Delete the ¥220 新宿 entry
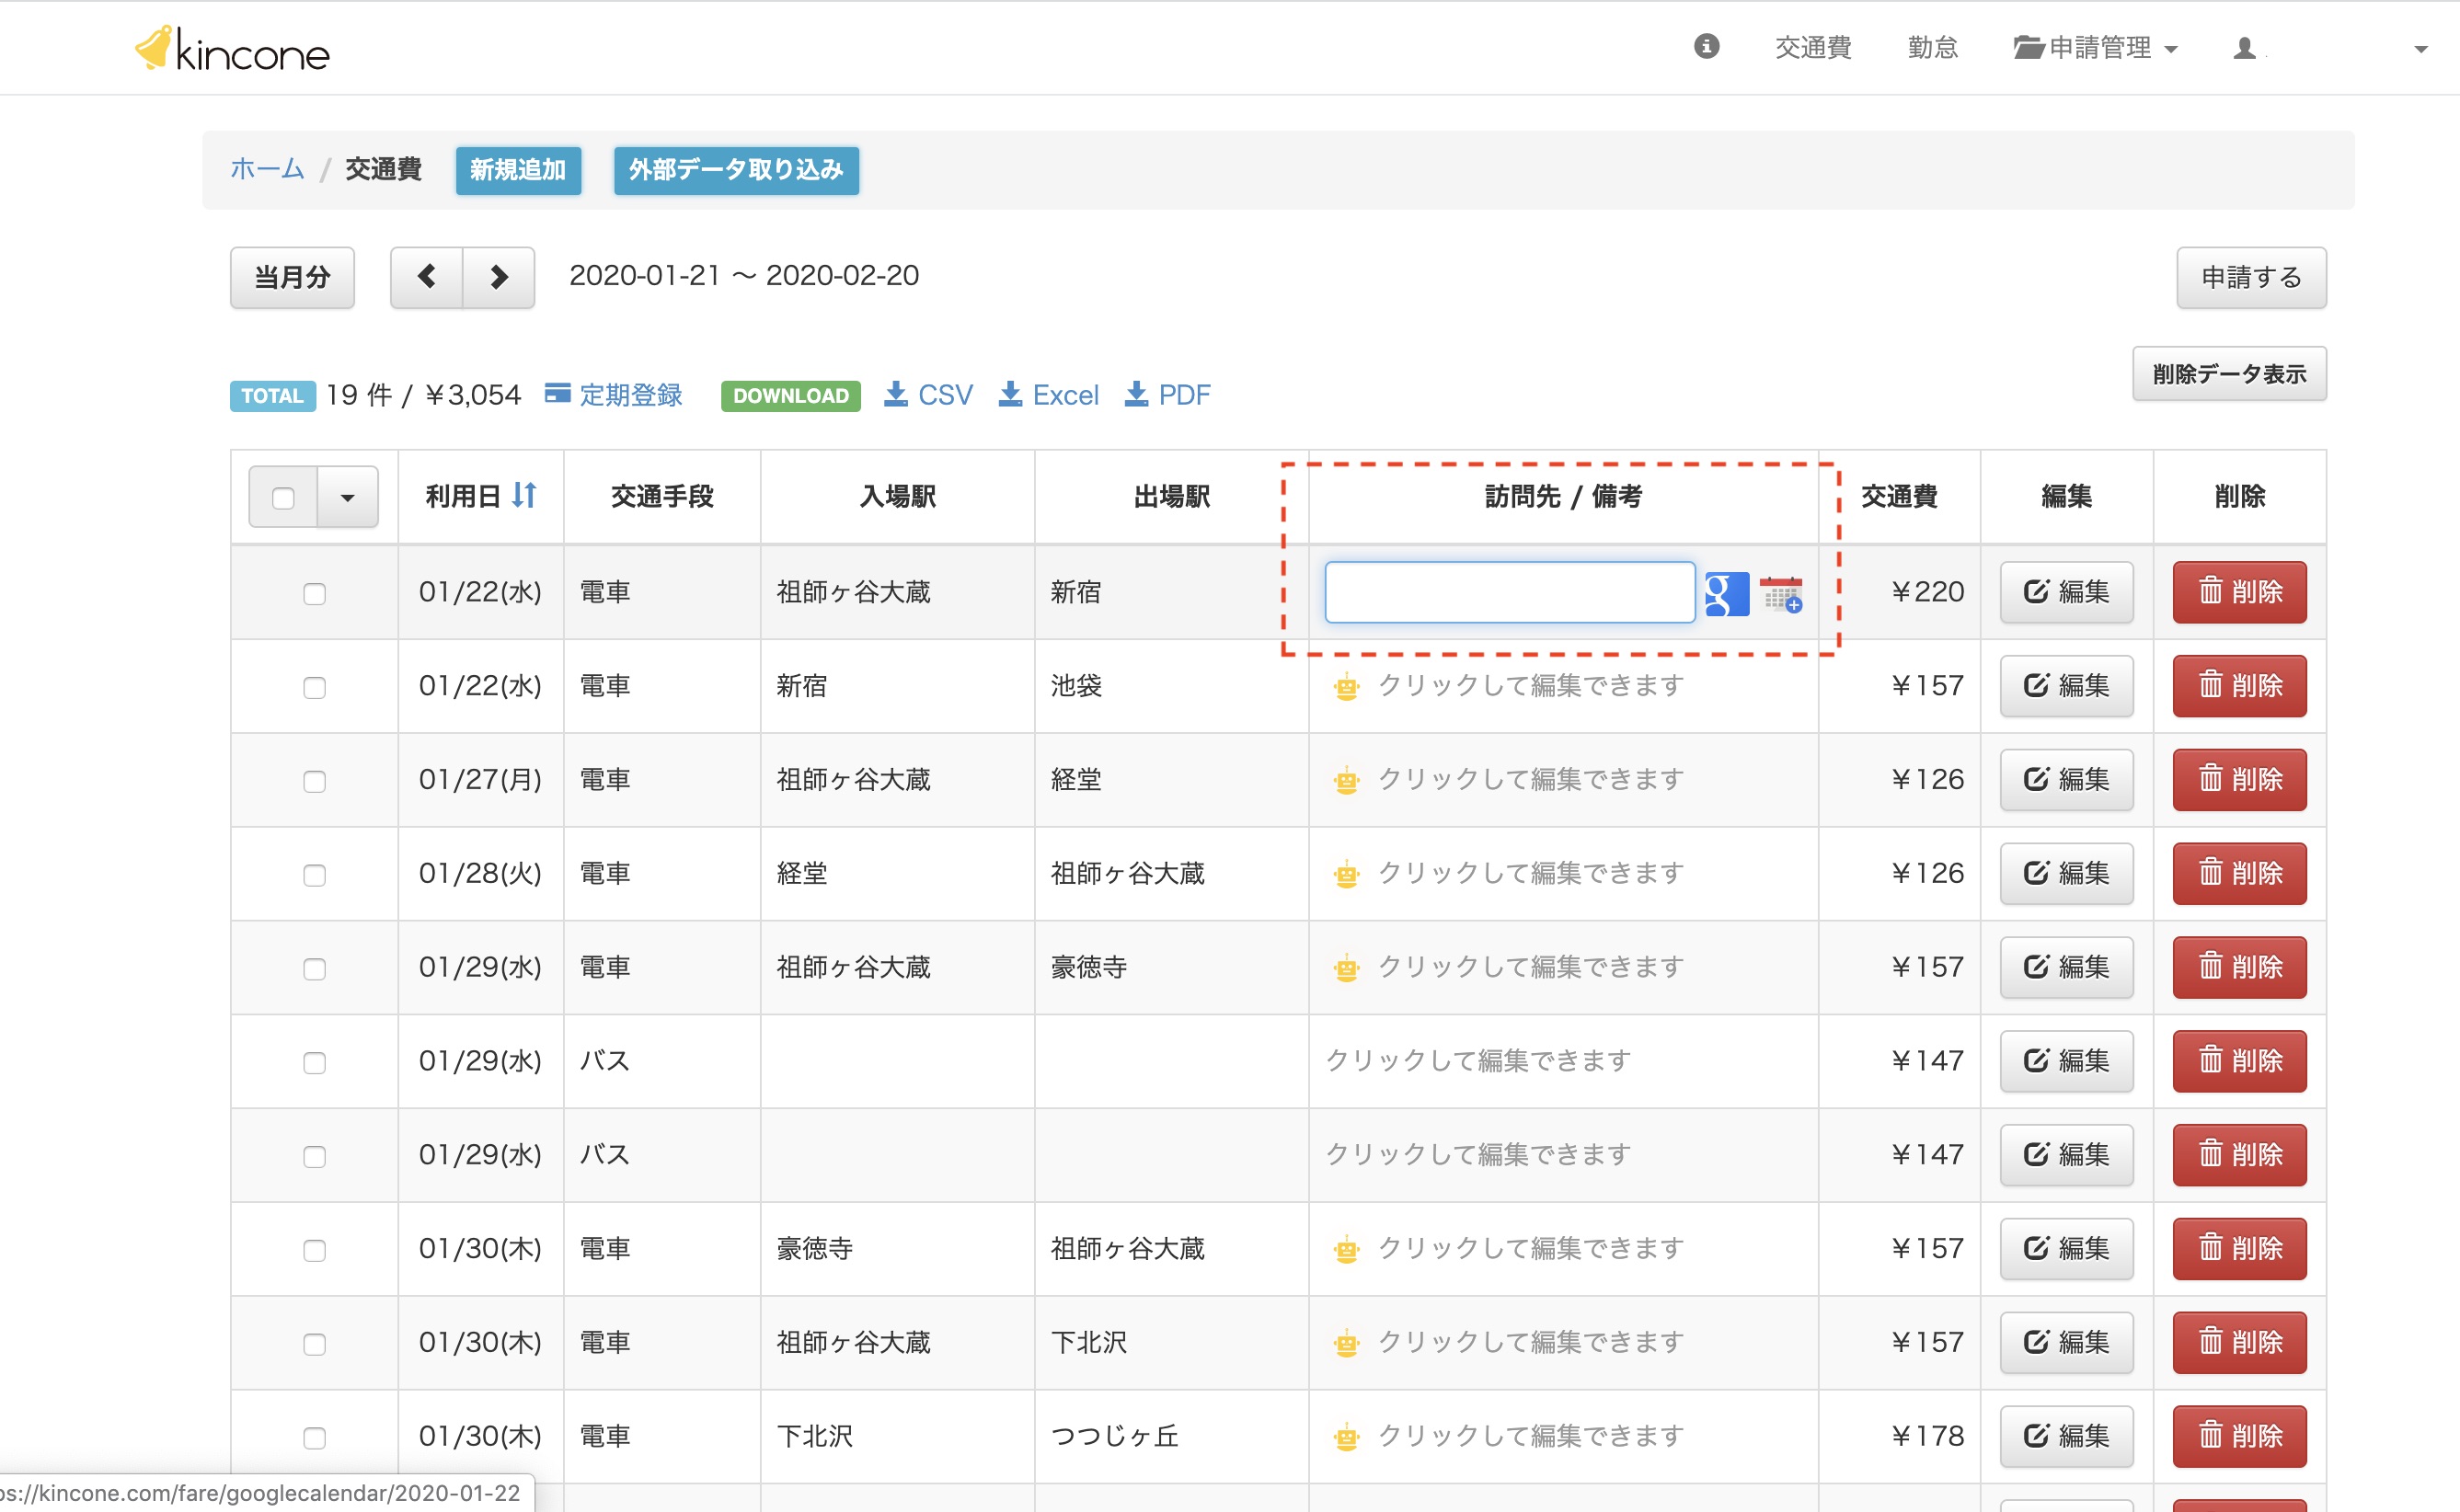The width and height of the screenshot is (2460, 1512). [2239, 592]
